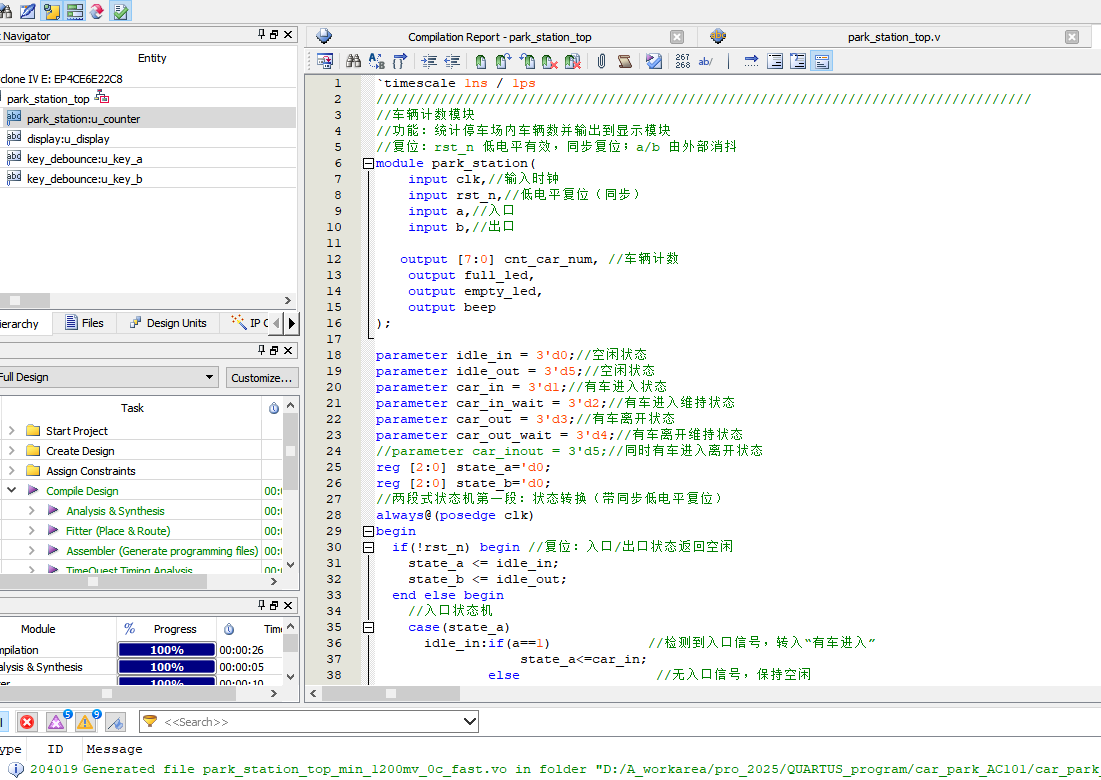Screen dimensions: 1101x780
Task: Expand Assembler task row
Action: [32, 550]
